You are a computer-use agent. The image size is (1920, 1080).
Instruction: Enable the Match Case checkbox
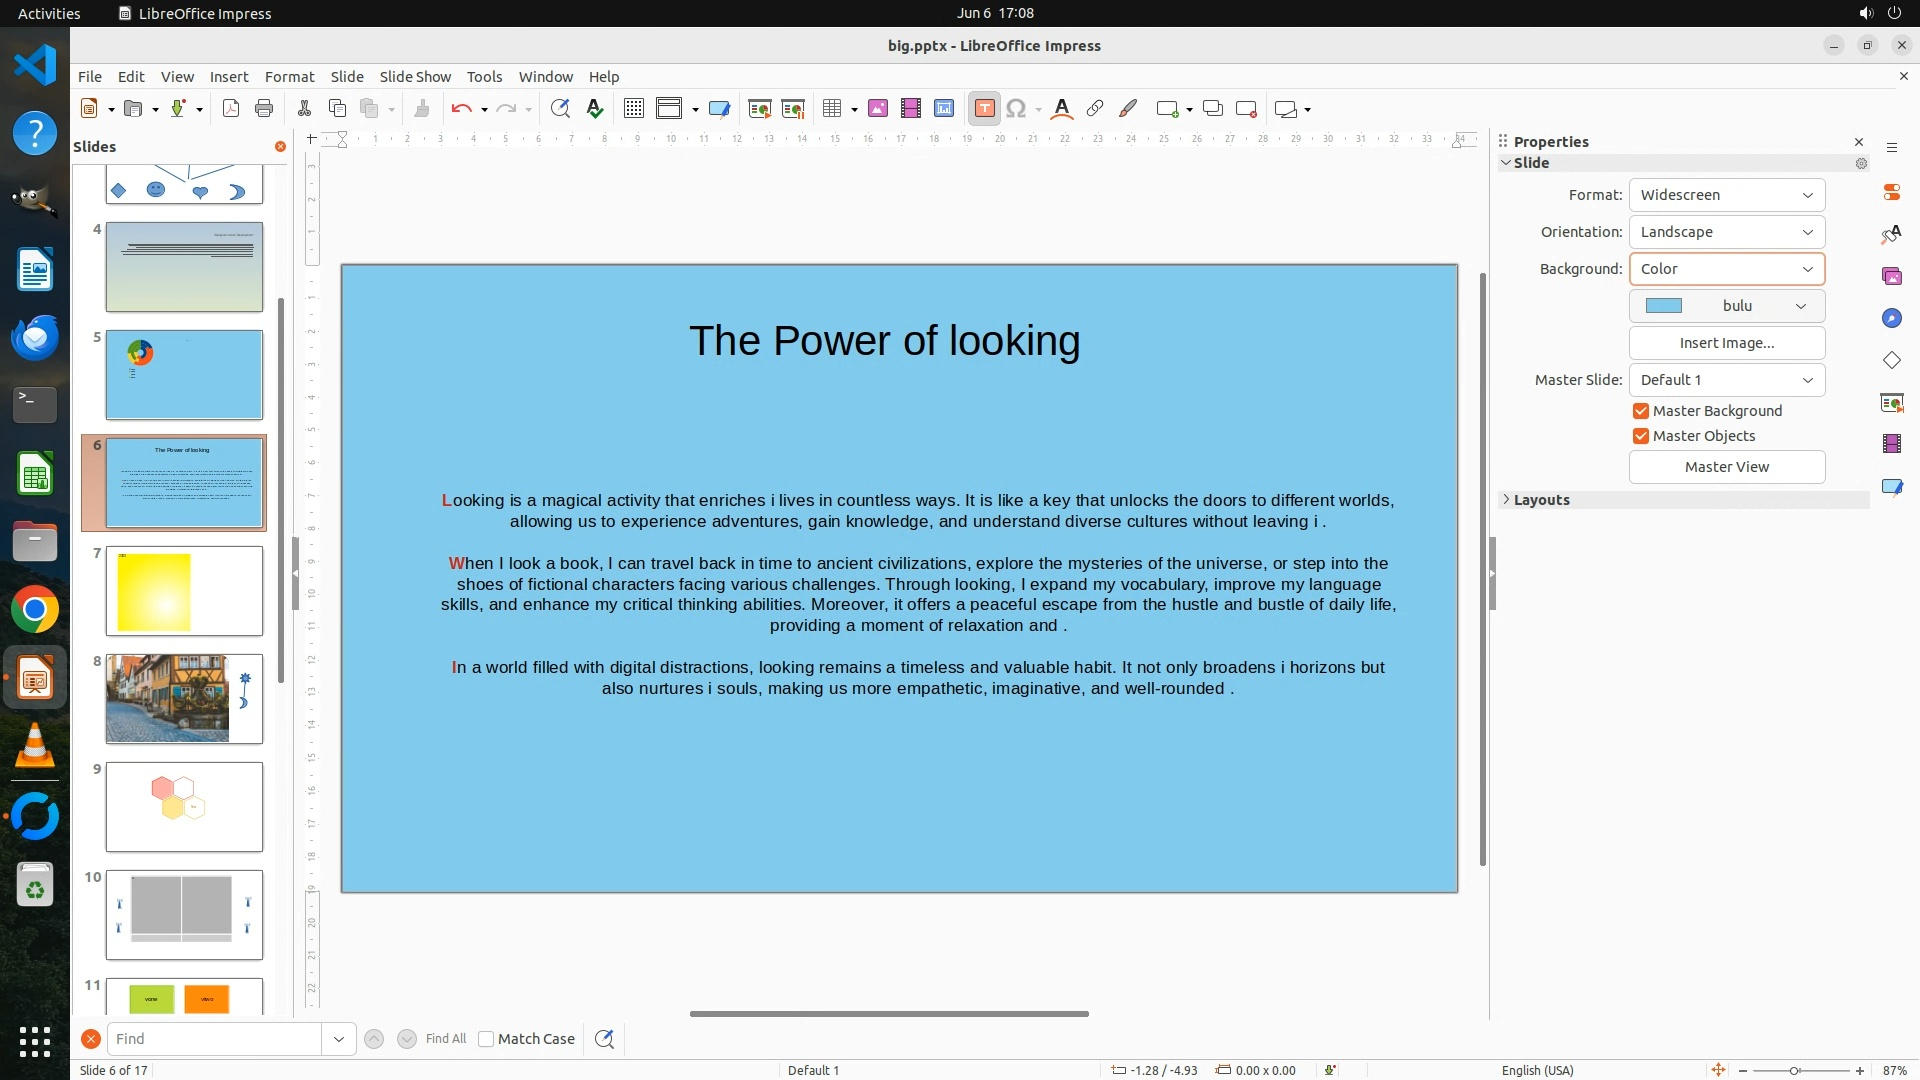[486, 1039]
